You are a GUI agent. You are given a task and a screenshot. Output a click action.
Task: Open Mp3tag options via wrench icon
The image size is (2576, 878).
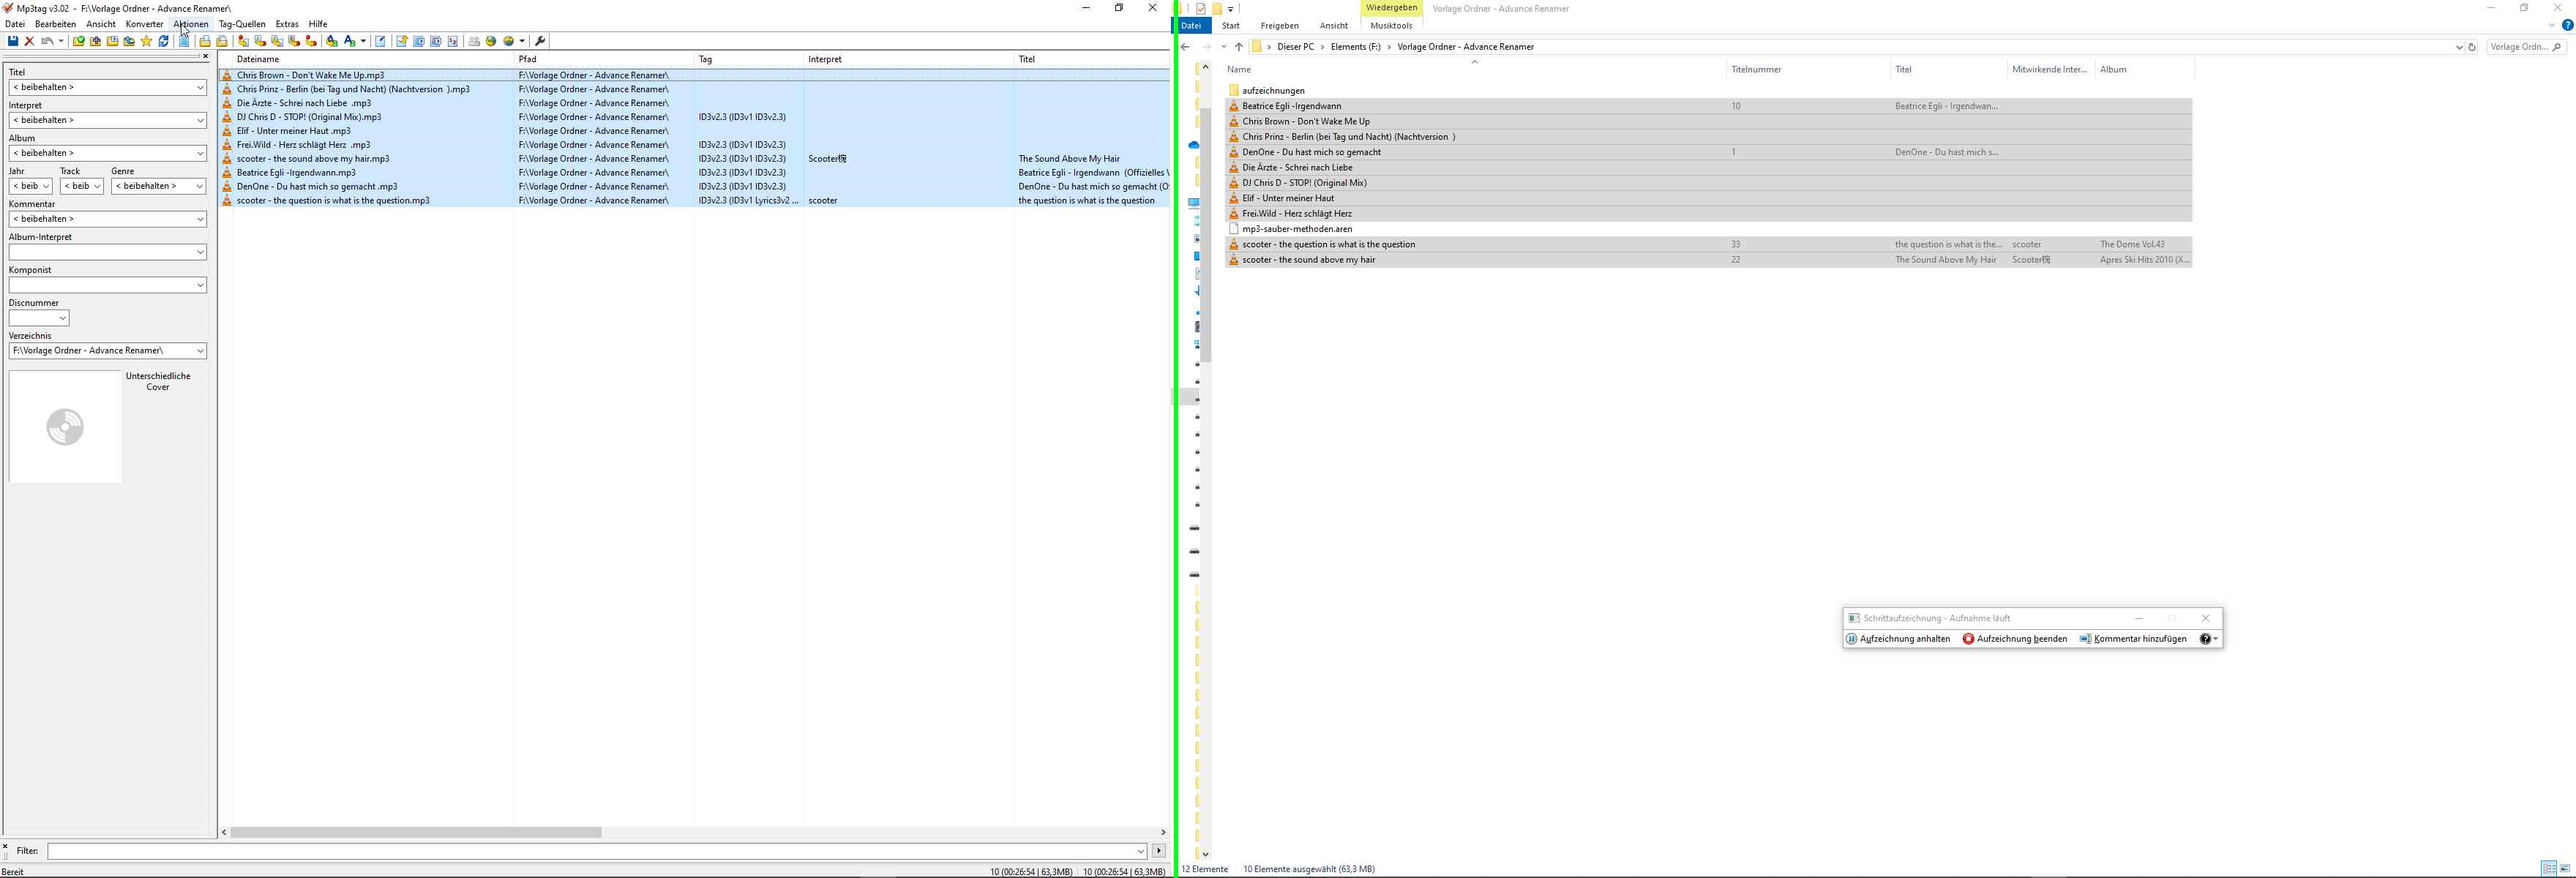point(541,41)
